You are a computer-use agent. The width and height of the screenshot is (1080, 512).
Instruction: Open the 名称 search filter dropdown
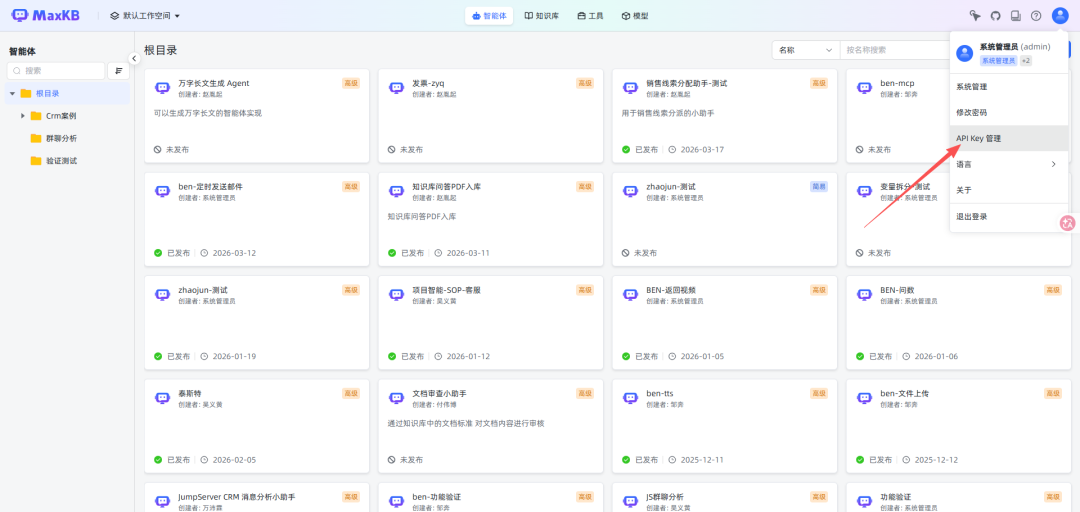(805, 50)
